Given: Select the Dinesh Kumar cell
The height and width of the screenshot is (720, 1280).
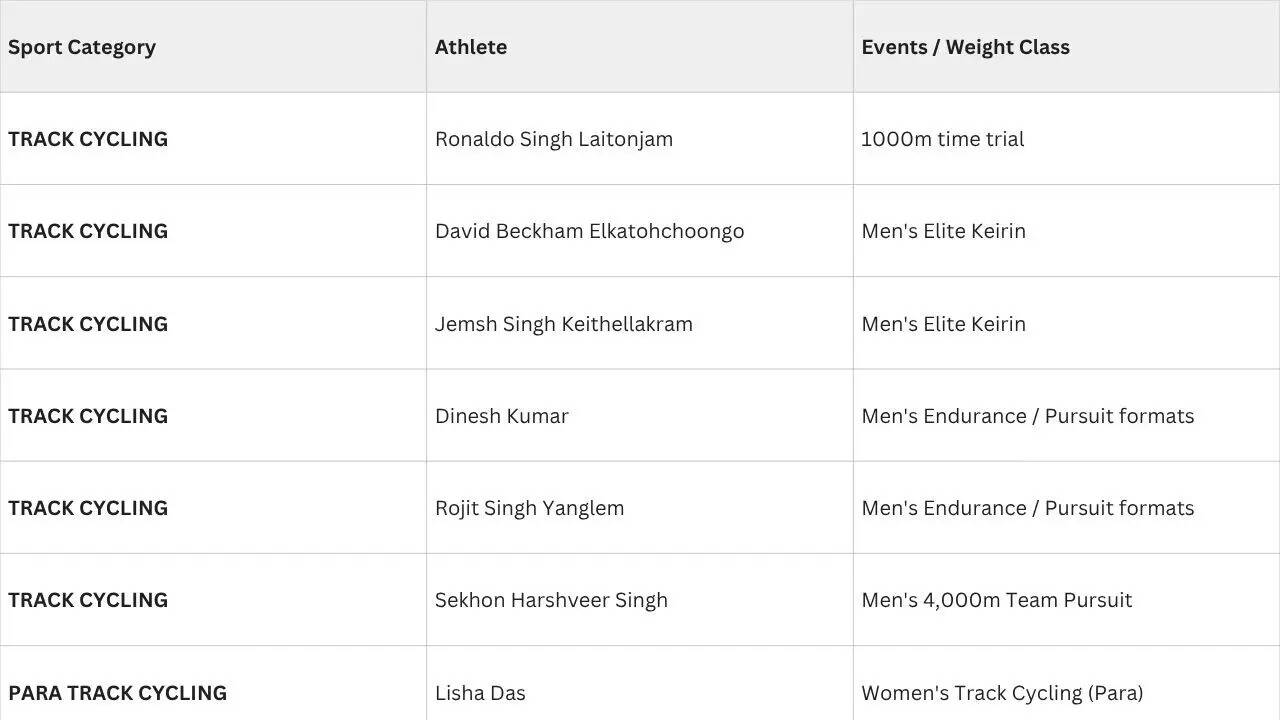Looking at the screenshot, I should tap(640, 416).
